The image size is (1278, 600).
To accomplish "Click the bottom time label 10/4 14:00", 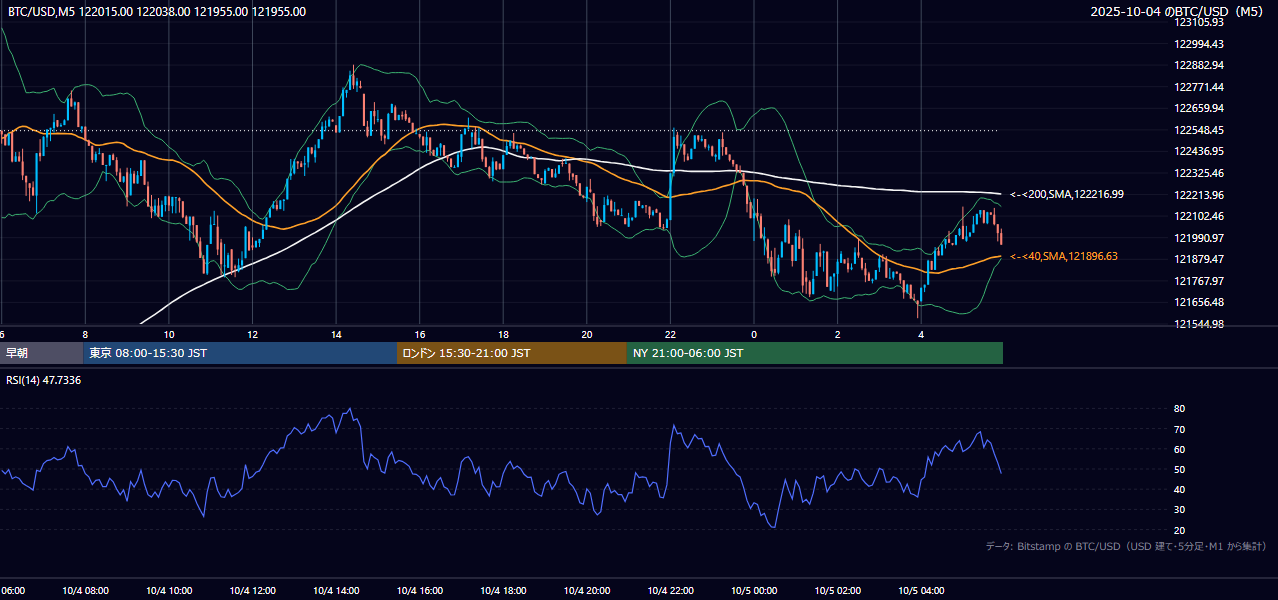I will click(x=336, y=591).
